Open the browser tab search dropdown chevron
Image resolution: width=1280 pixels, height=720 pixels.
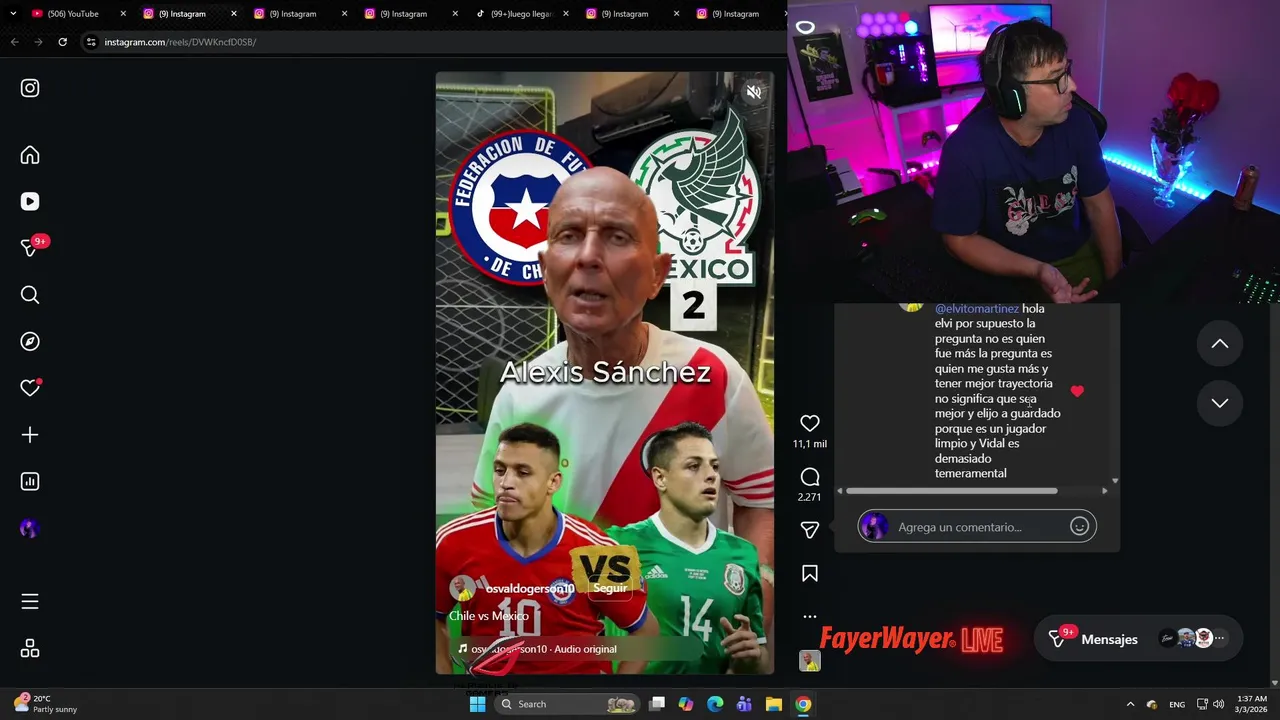pyautogui.click(x=13, y=14)
